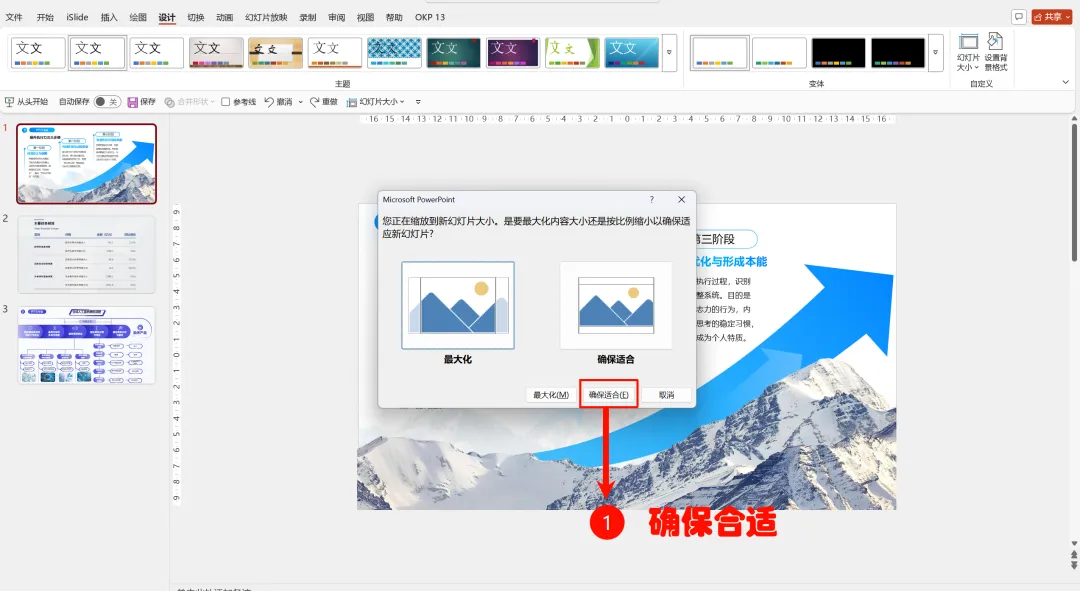Open the customize quick access toolbar arrow

(418, 102)
